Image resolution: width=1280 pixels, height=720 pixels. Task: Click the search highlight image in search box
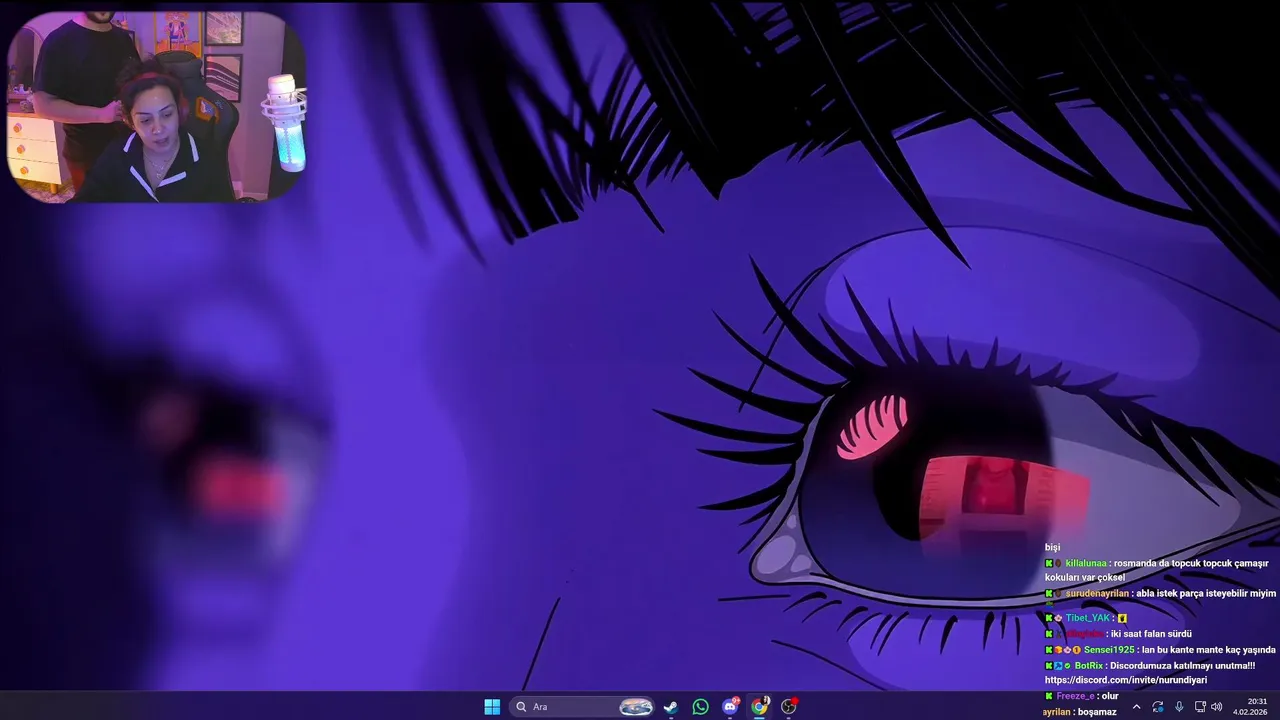click(x=636, y=707)
